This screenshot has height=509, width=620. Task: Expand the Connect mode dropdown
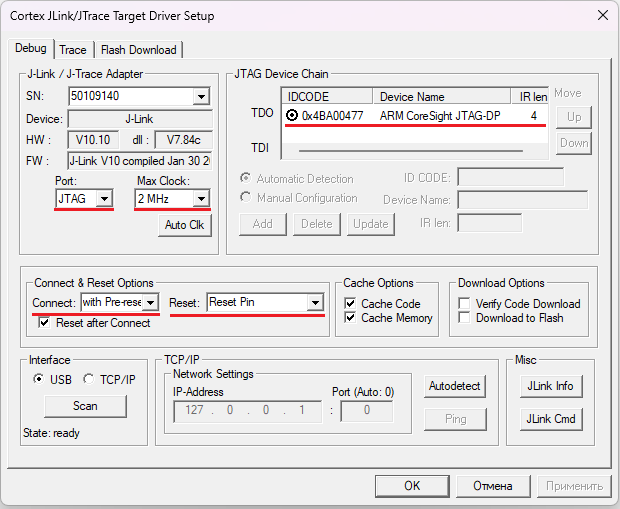coord(151,302)
